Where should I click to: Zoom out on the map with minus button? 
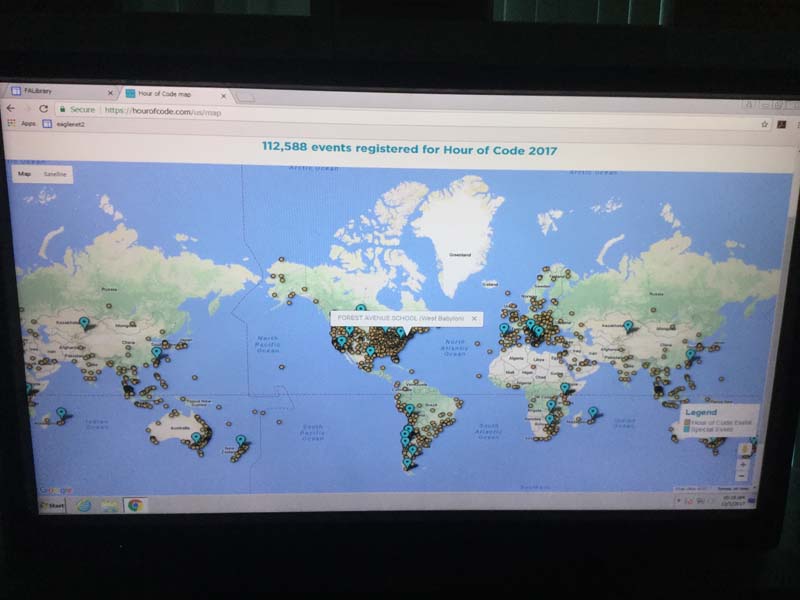click(743, 477)
